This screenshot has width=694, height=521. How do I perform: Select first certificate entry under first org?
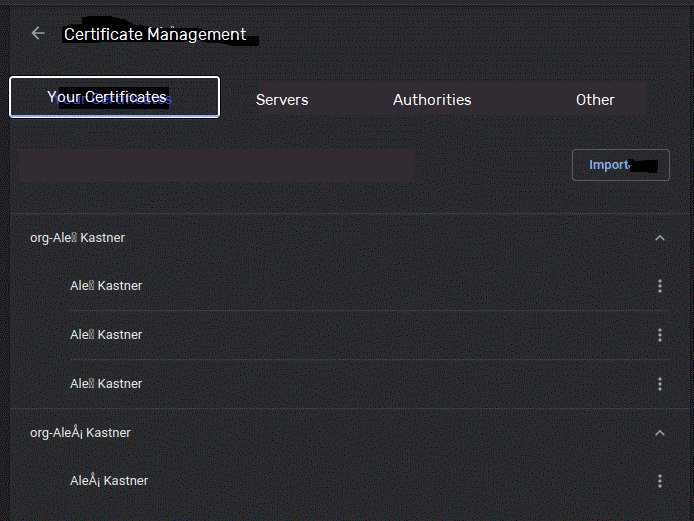[106, 286]
